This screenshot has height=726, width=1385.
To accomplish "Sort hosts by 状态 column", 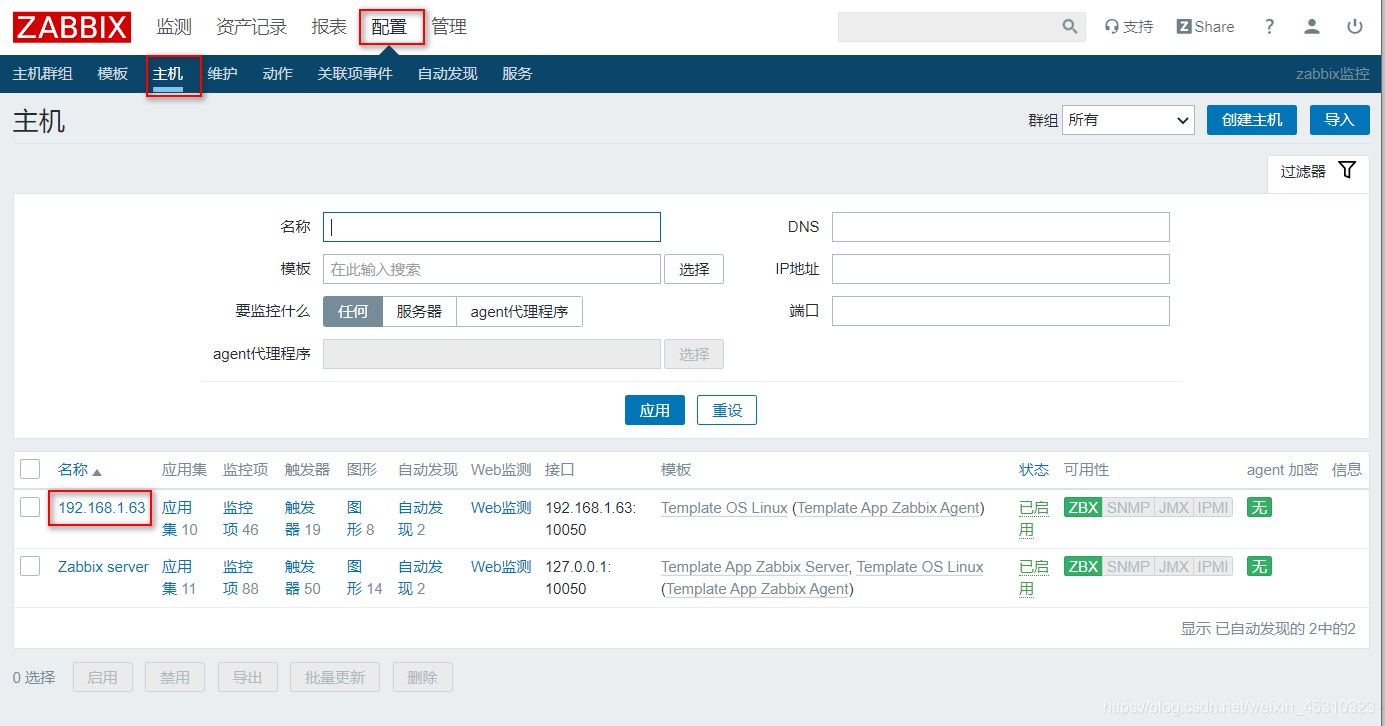I will click(1034, 470).
